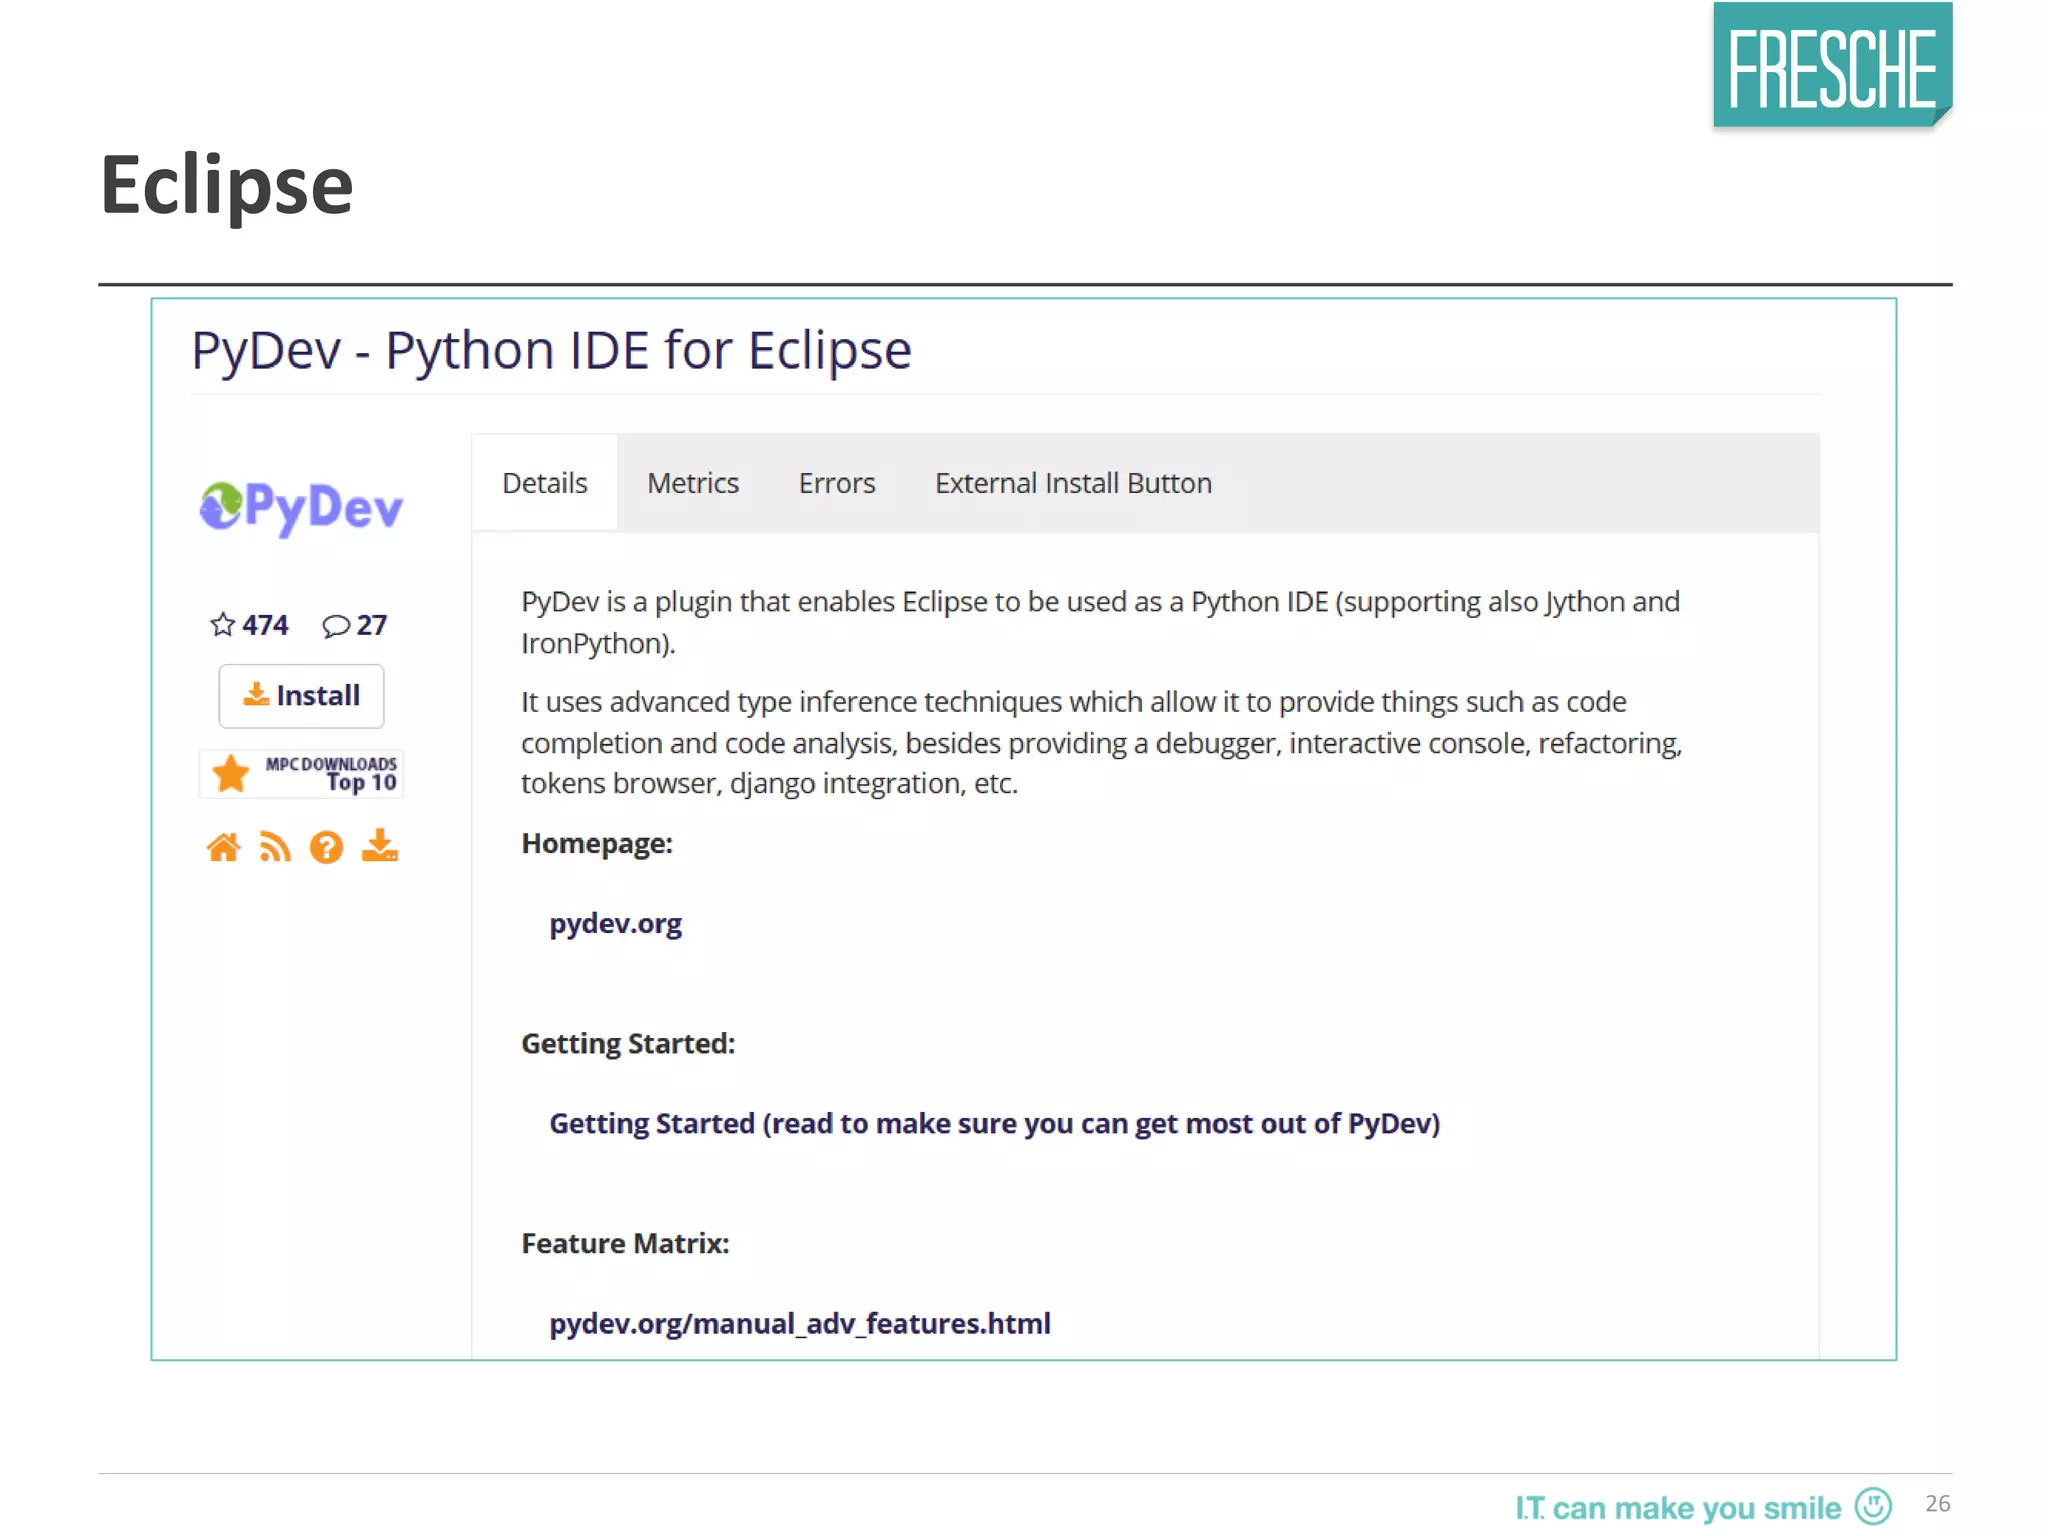Viewport: 2048px width, 1536px height.
Task: Click the MPC Downloads Top 10 badge
Action: tap(301, 774)
